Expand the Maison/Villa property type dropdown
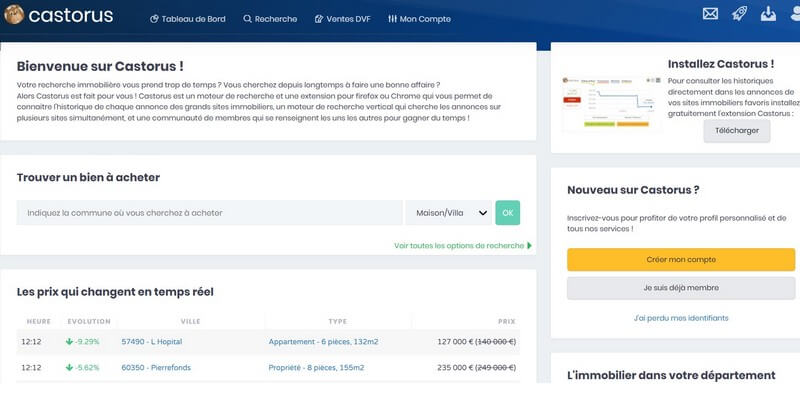This screenshot has height=400, width=800. (x=448, y=213)
